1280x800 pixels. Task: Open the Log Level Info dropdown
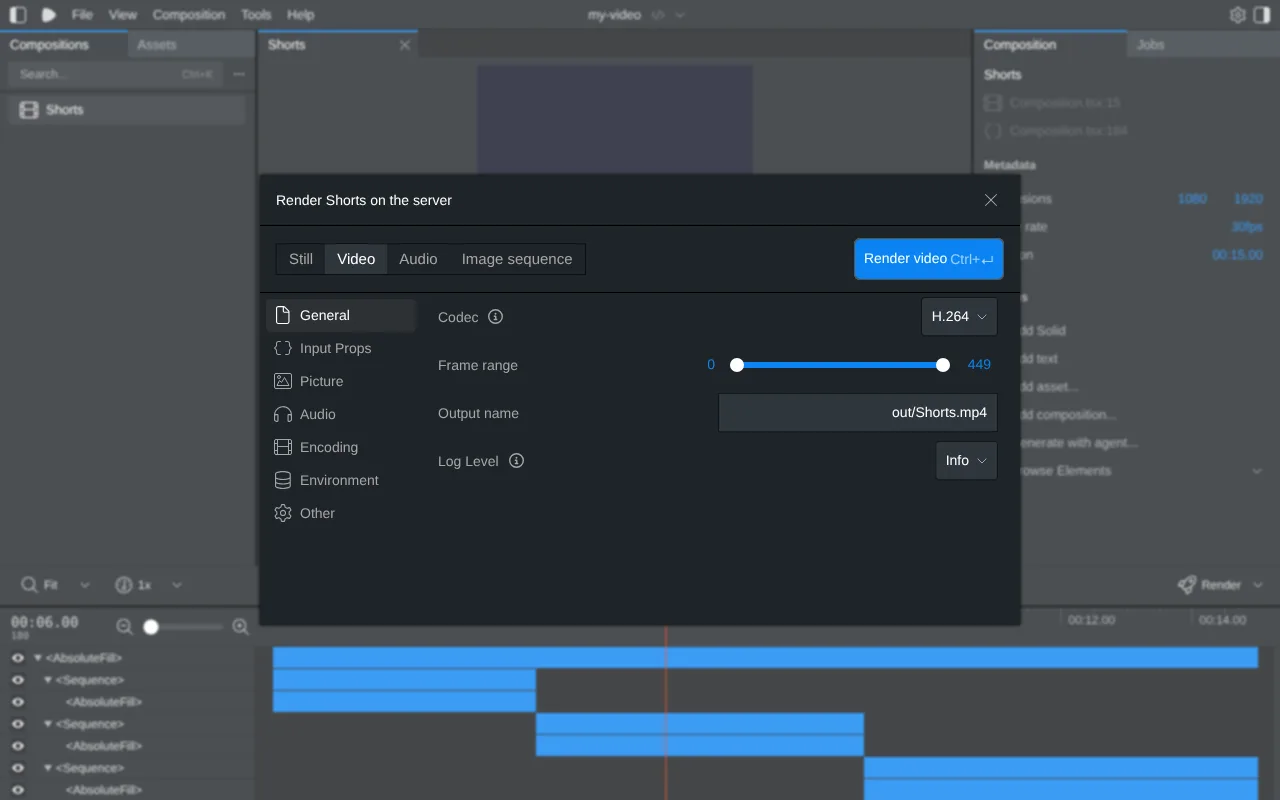coord(966,461)
